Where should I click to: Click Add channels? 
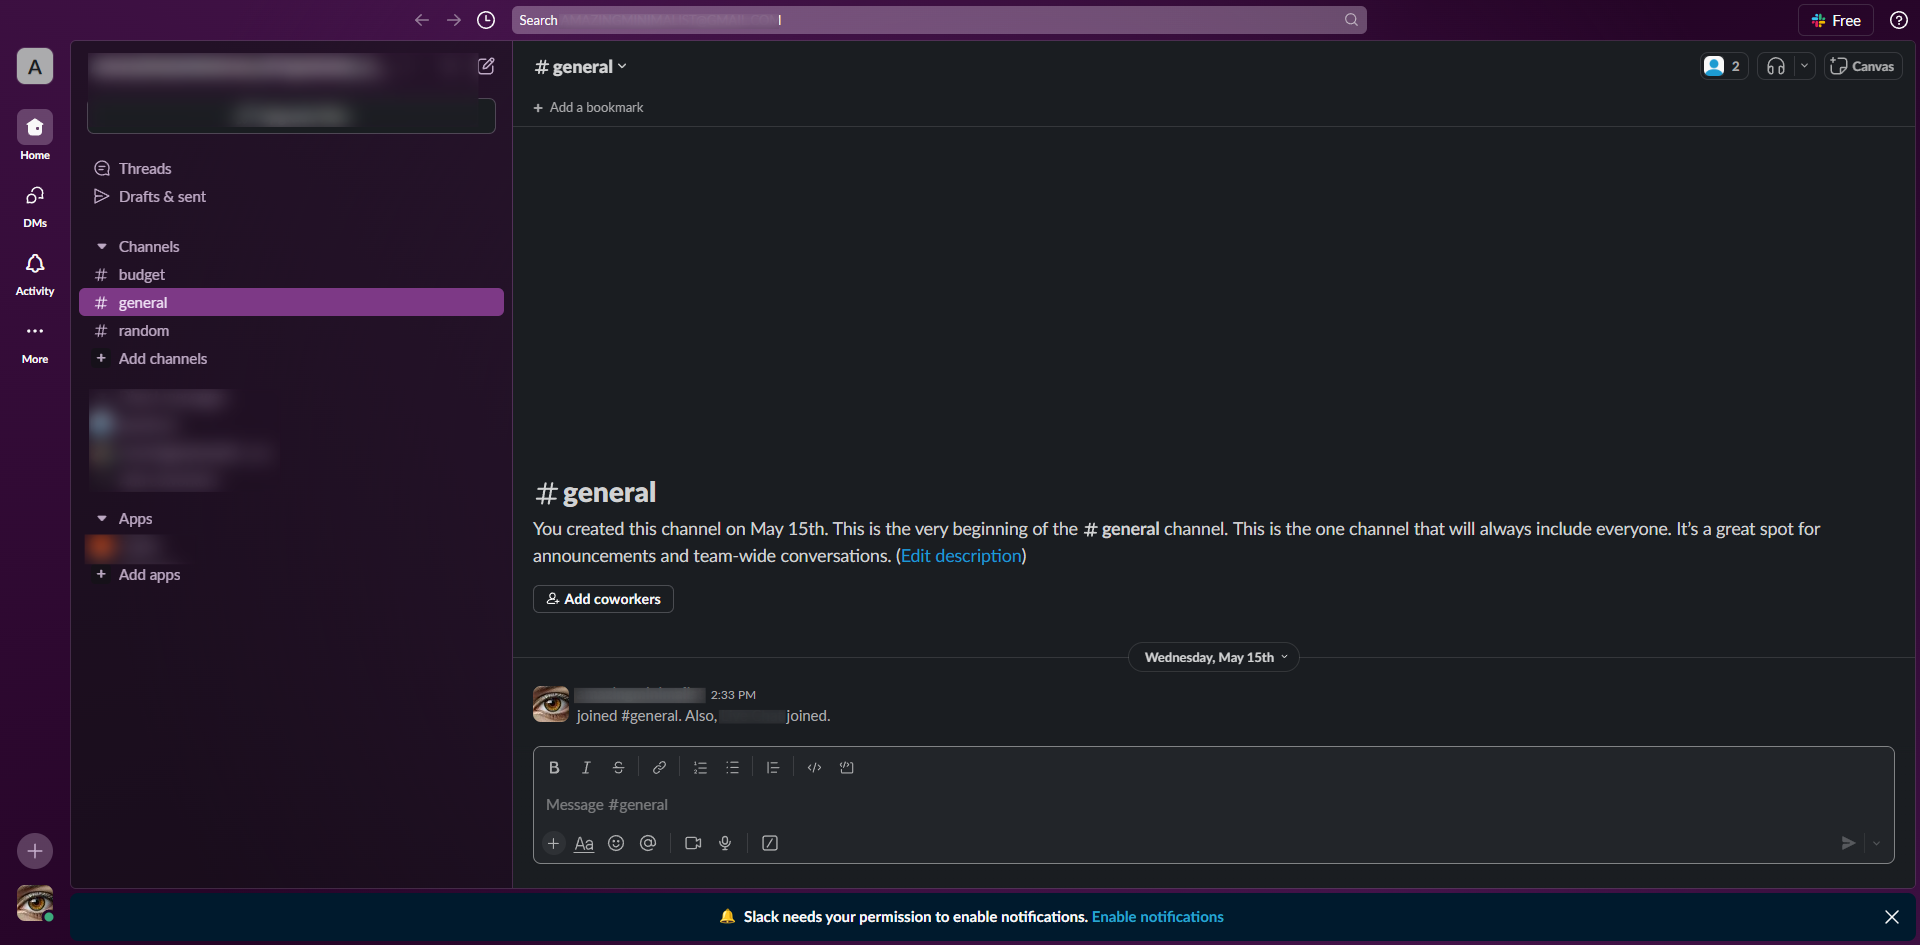pos(291,359)
